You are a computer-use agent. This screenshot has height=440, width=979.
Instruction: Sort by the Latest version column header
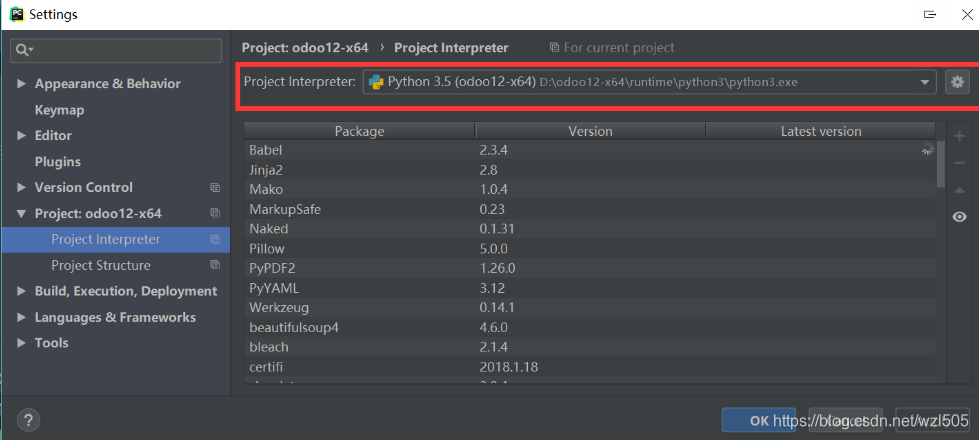tap(820, 131)
